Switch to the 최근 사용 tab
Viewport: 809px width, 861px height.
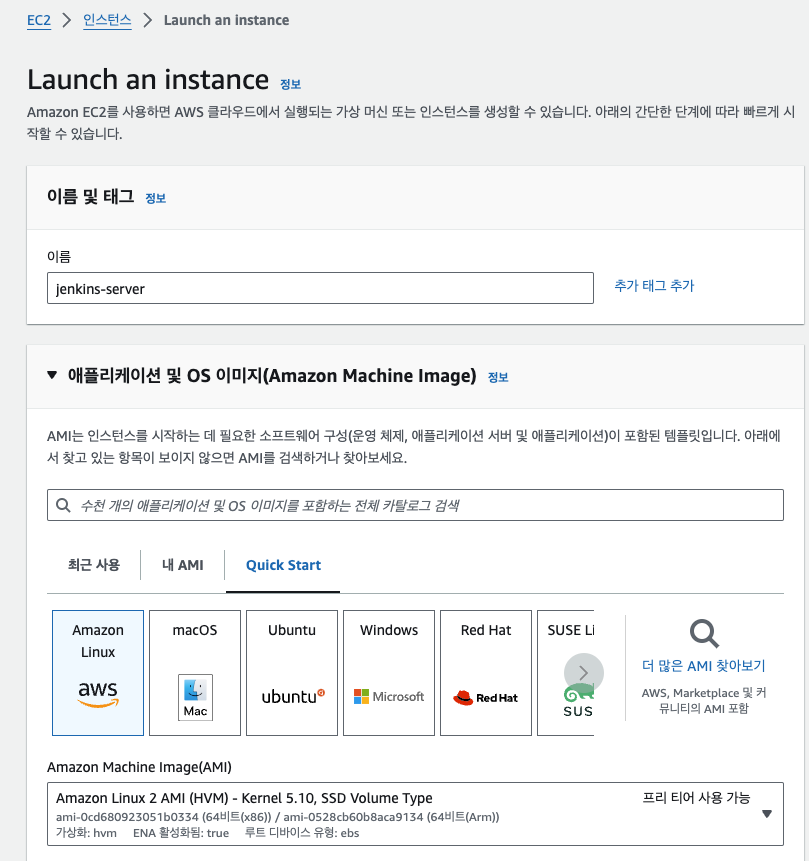[93, 565]
